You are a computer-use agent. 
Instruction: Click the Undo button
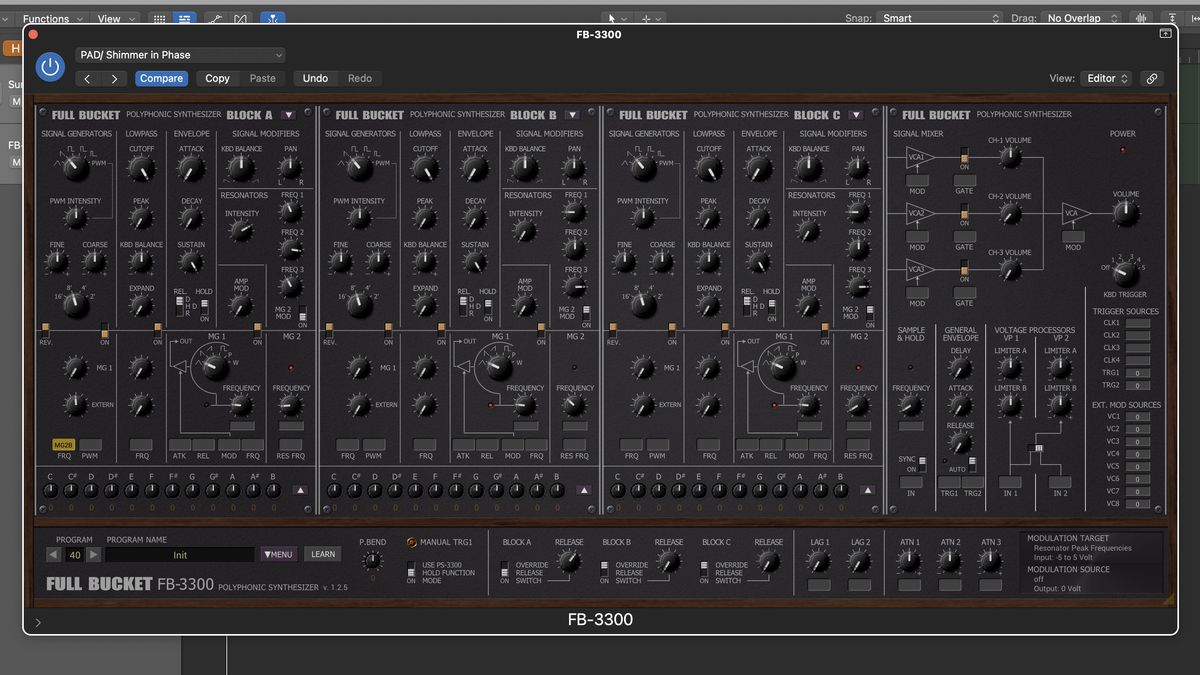(x=315, y=78)
